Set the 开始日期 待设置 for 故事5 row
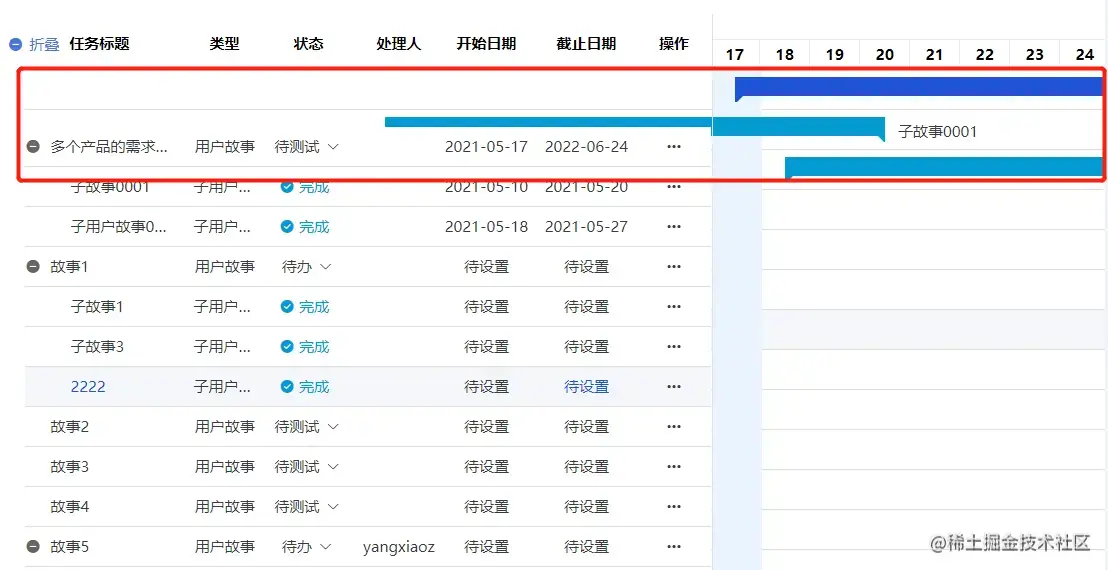 click(486, 547)
